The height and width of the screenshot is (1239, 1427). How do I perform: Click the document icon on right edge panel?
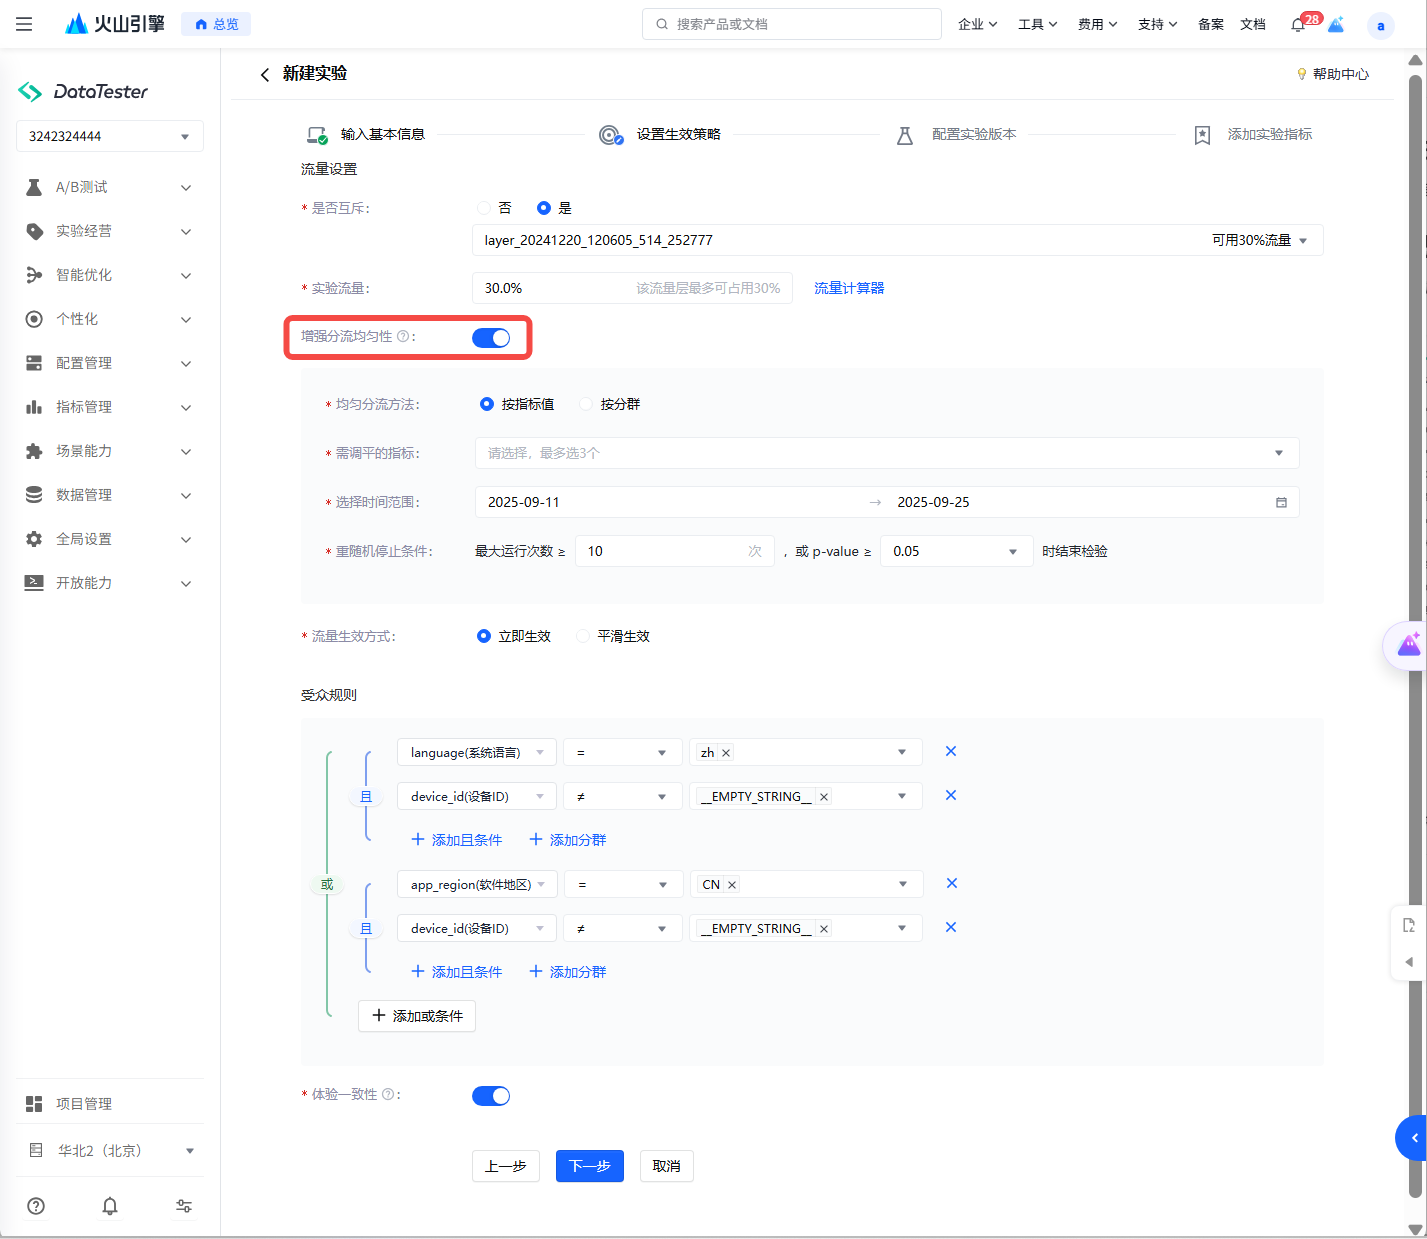(x=1409, y=925)
